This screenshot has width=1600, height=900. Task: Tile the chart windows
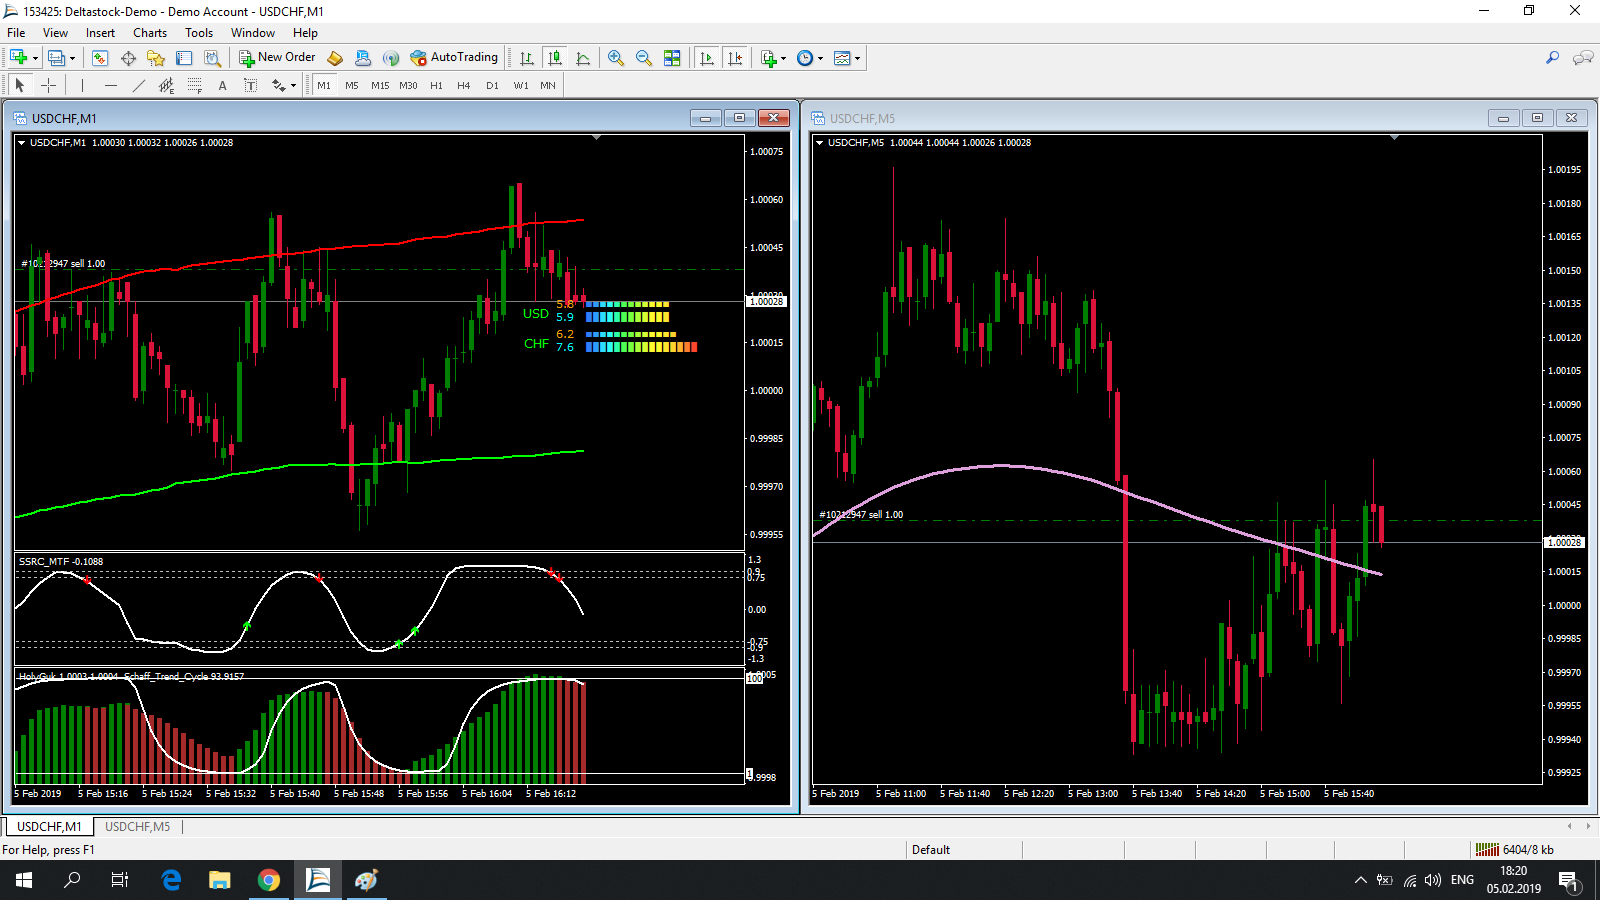tap(672, 58)
